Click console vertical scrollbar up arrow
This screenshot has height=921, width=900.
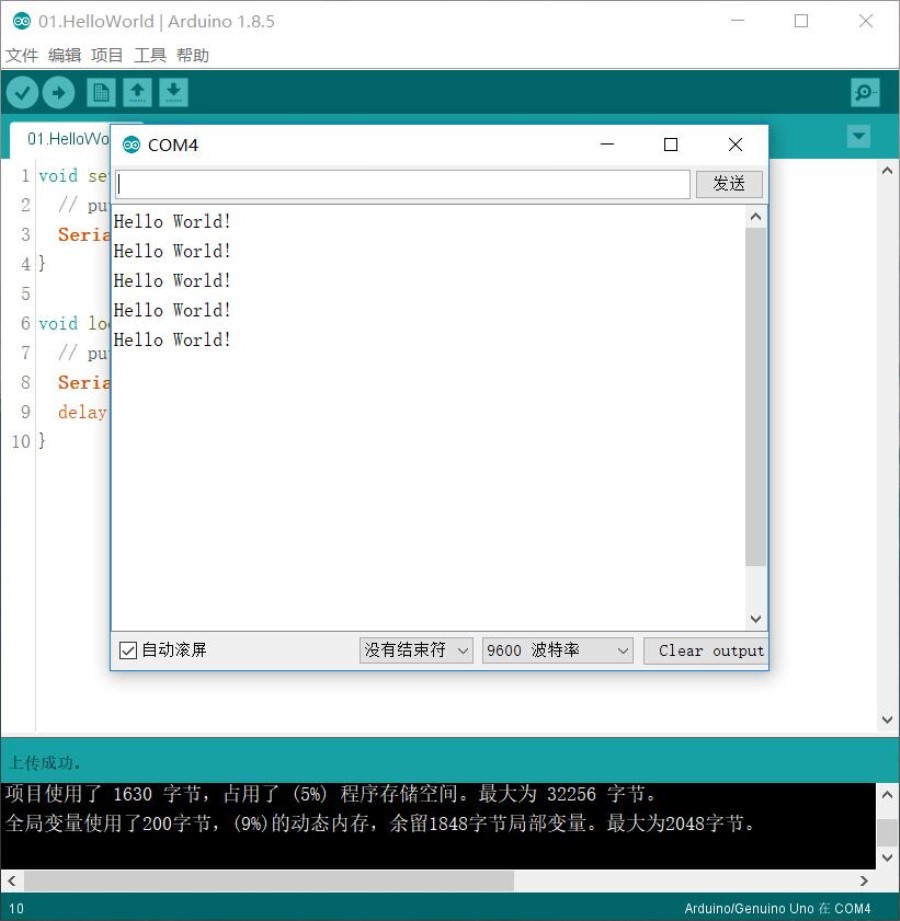pos(887,795)
